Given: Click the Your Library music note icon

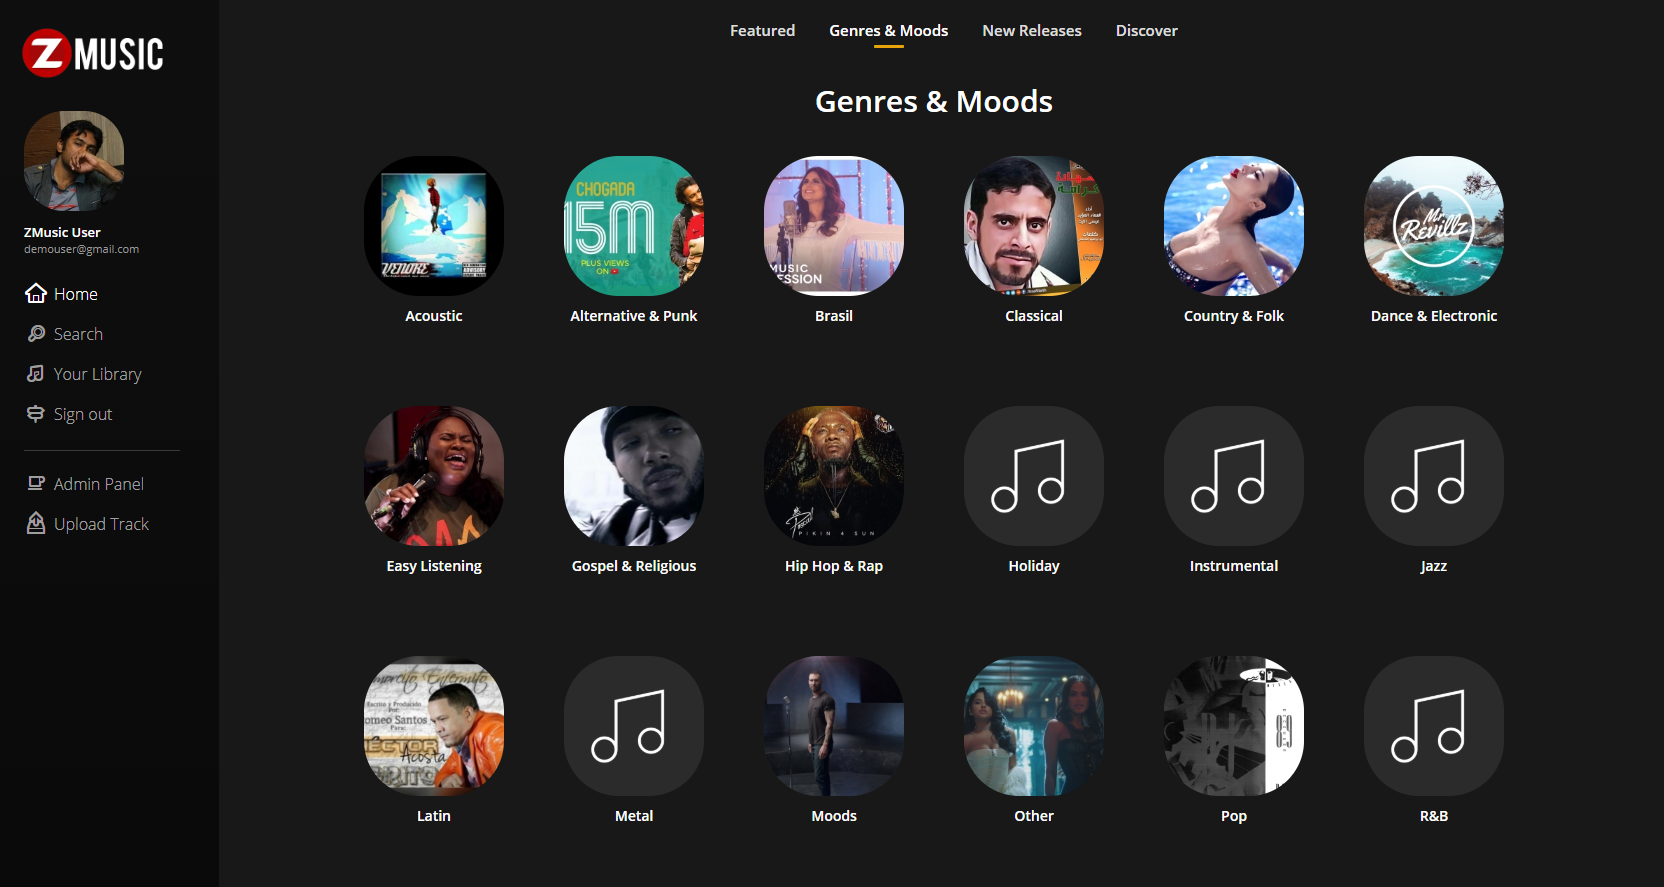Looking at the screenshot, I should 36,373.
